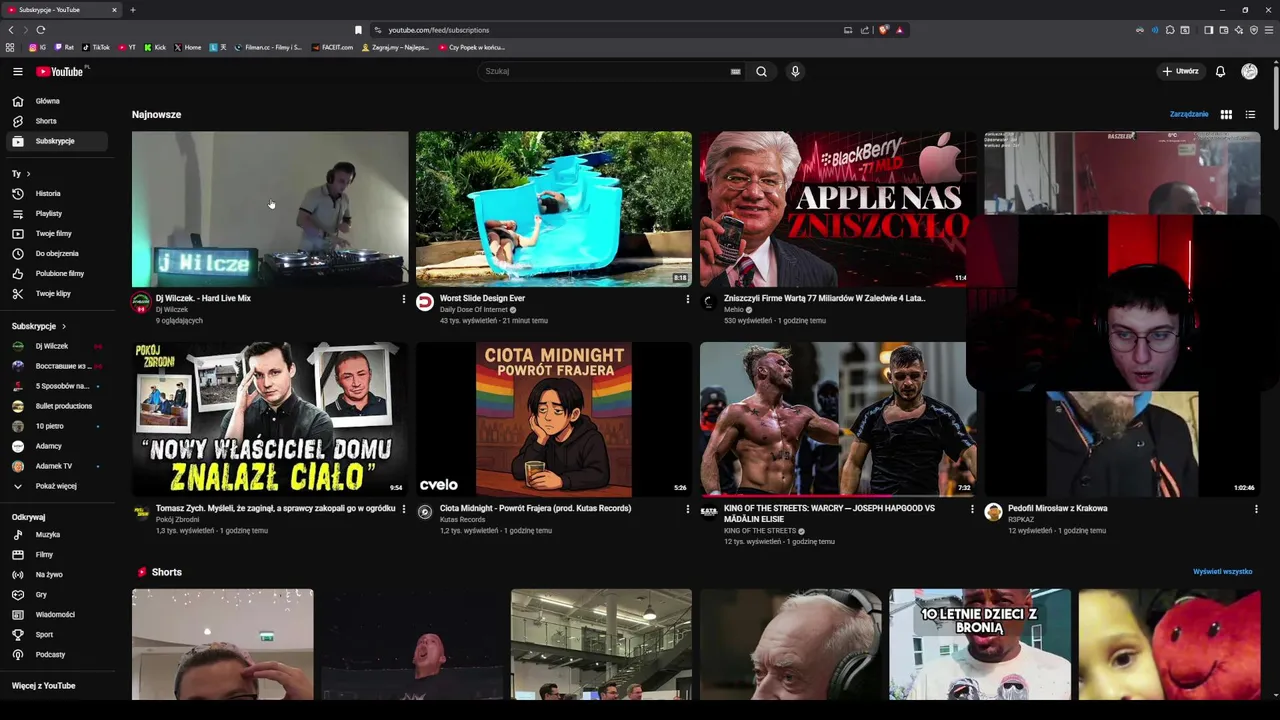This screenshot has height=720, width=1280.
Task: Open options menu for Ciota Midnight video
Action: [687, 508]
